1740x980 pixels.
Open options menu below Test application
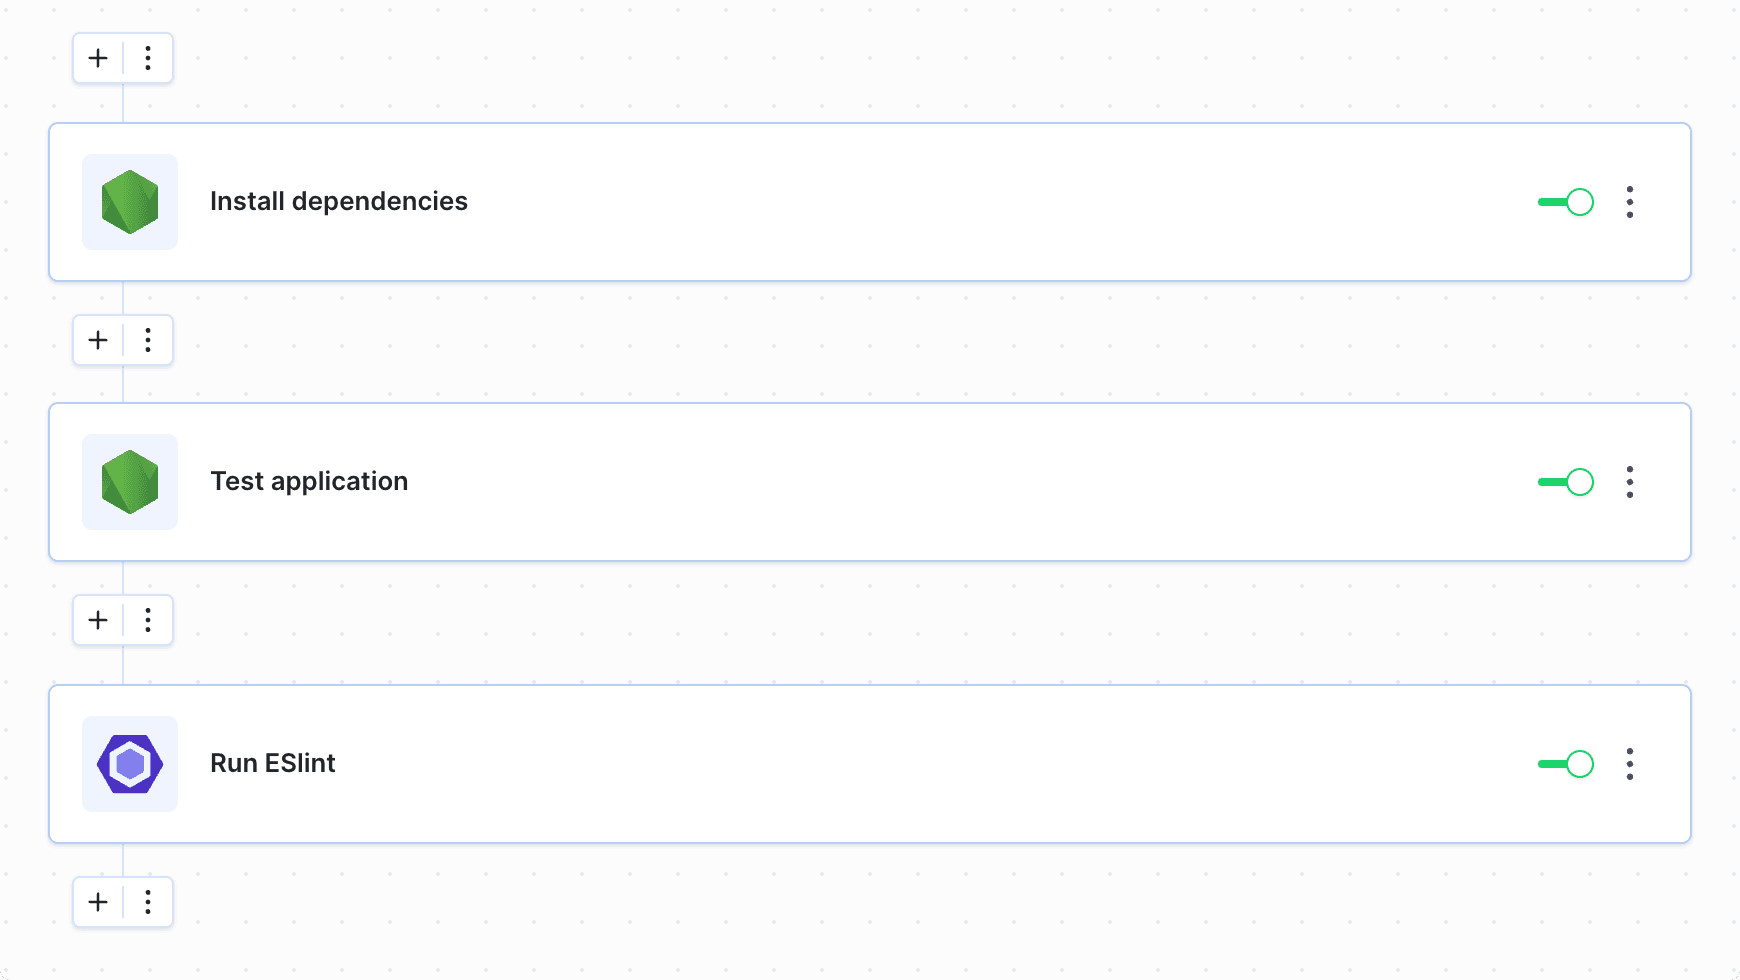148,620
